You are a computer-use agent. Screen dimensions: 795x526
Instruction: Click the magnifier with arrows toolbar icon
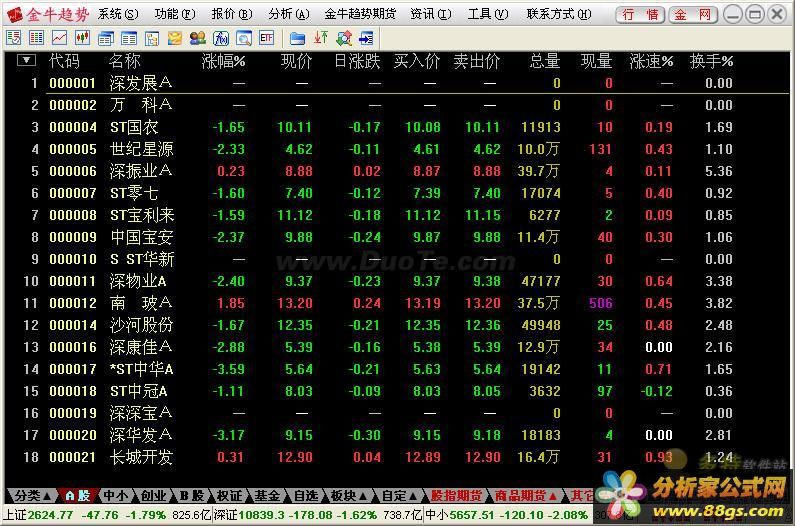[344, 38]
